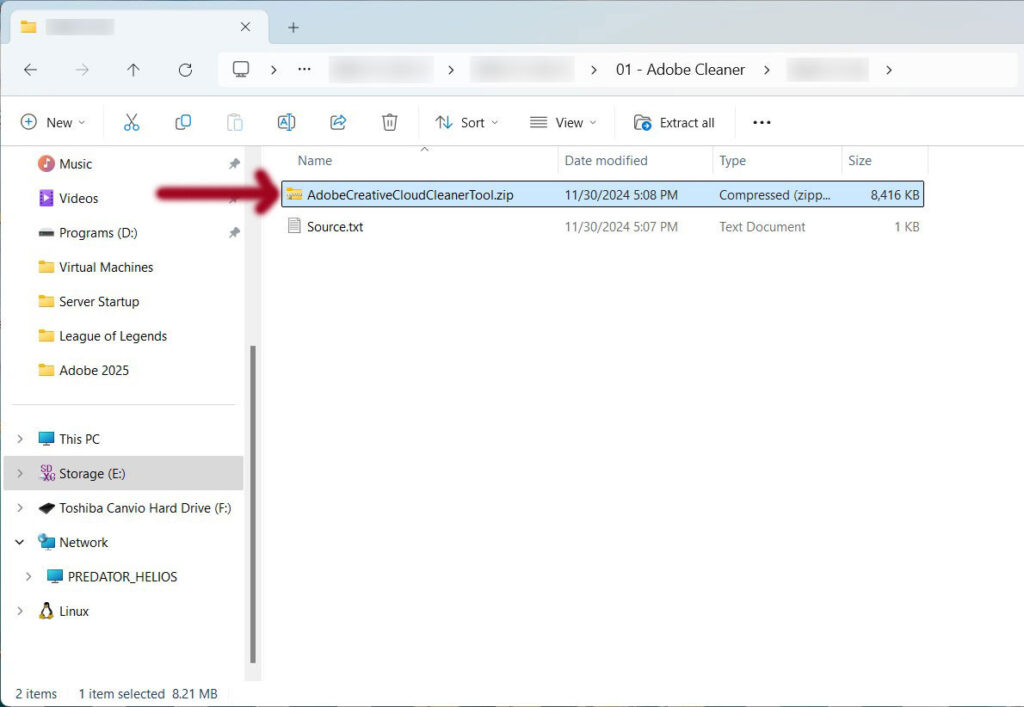Click the zip file icon of AdobeCreativeCloudCleanerTool
The image size is (1024, 707).
(x=294, y=195)
